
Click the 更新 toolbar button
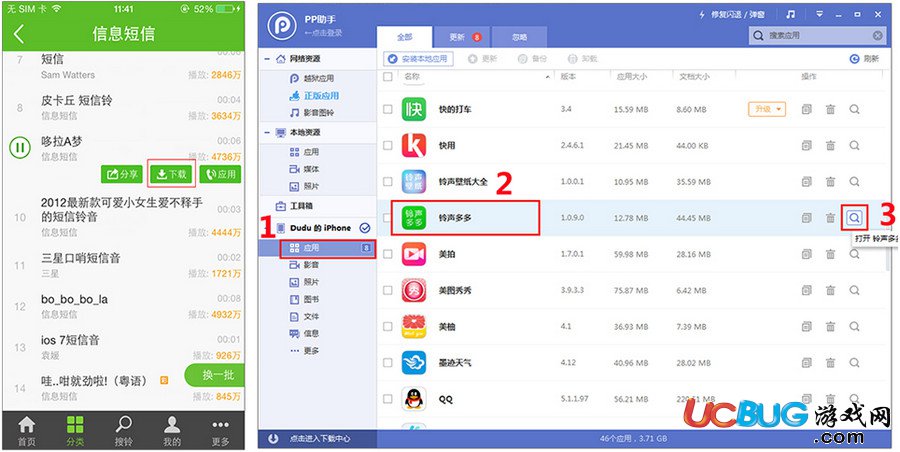tap(483, 59)
